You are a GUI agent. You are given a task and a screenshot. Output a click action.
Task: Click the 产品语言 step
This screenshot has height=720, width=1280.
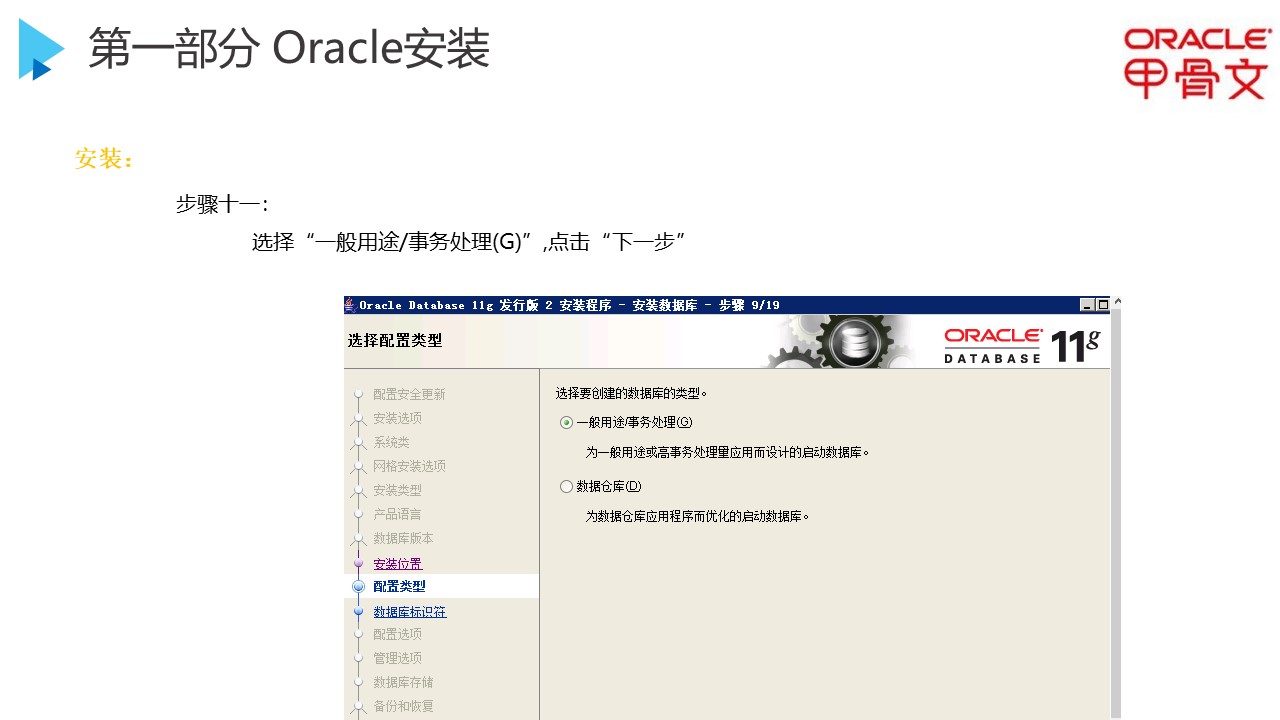tap(397, 514)
